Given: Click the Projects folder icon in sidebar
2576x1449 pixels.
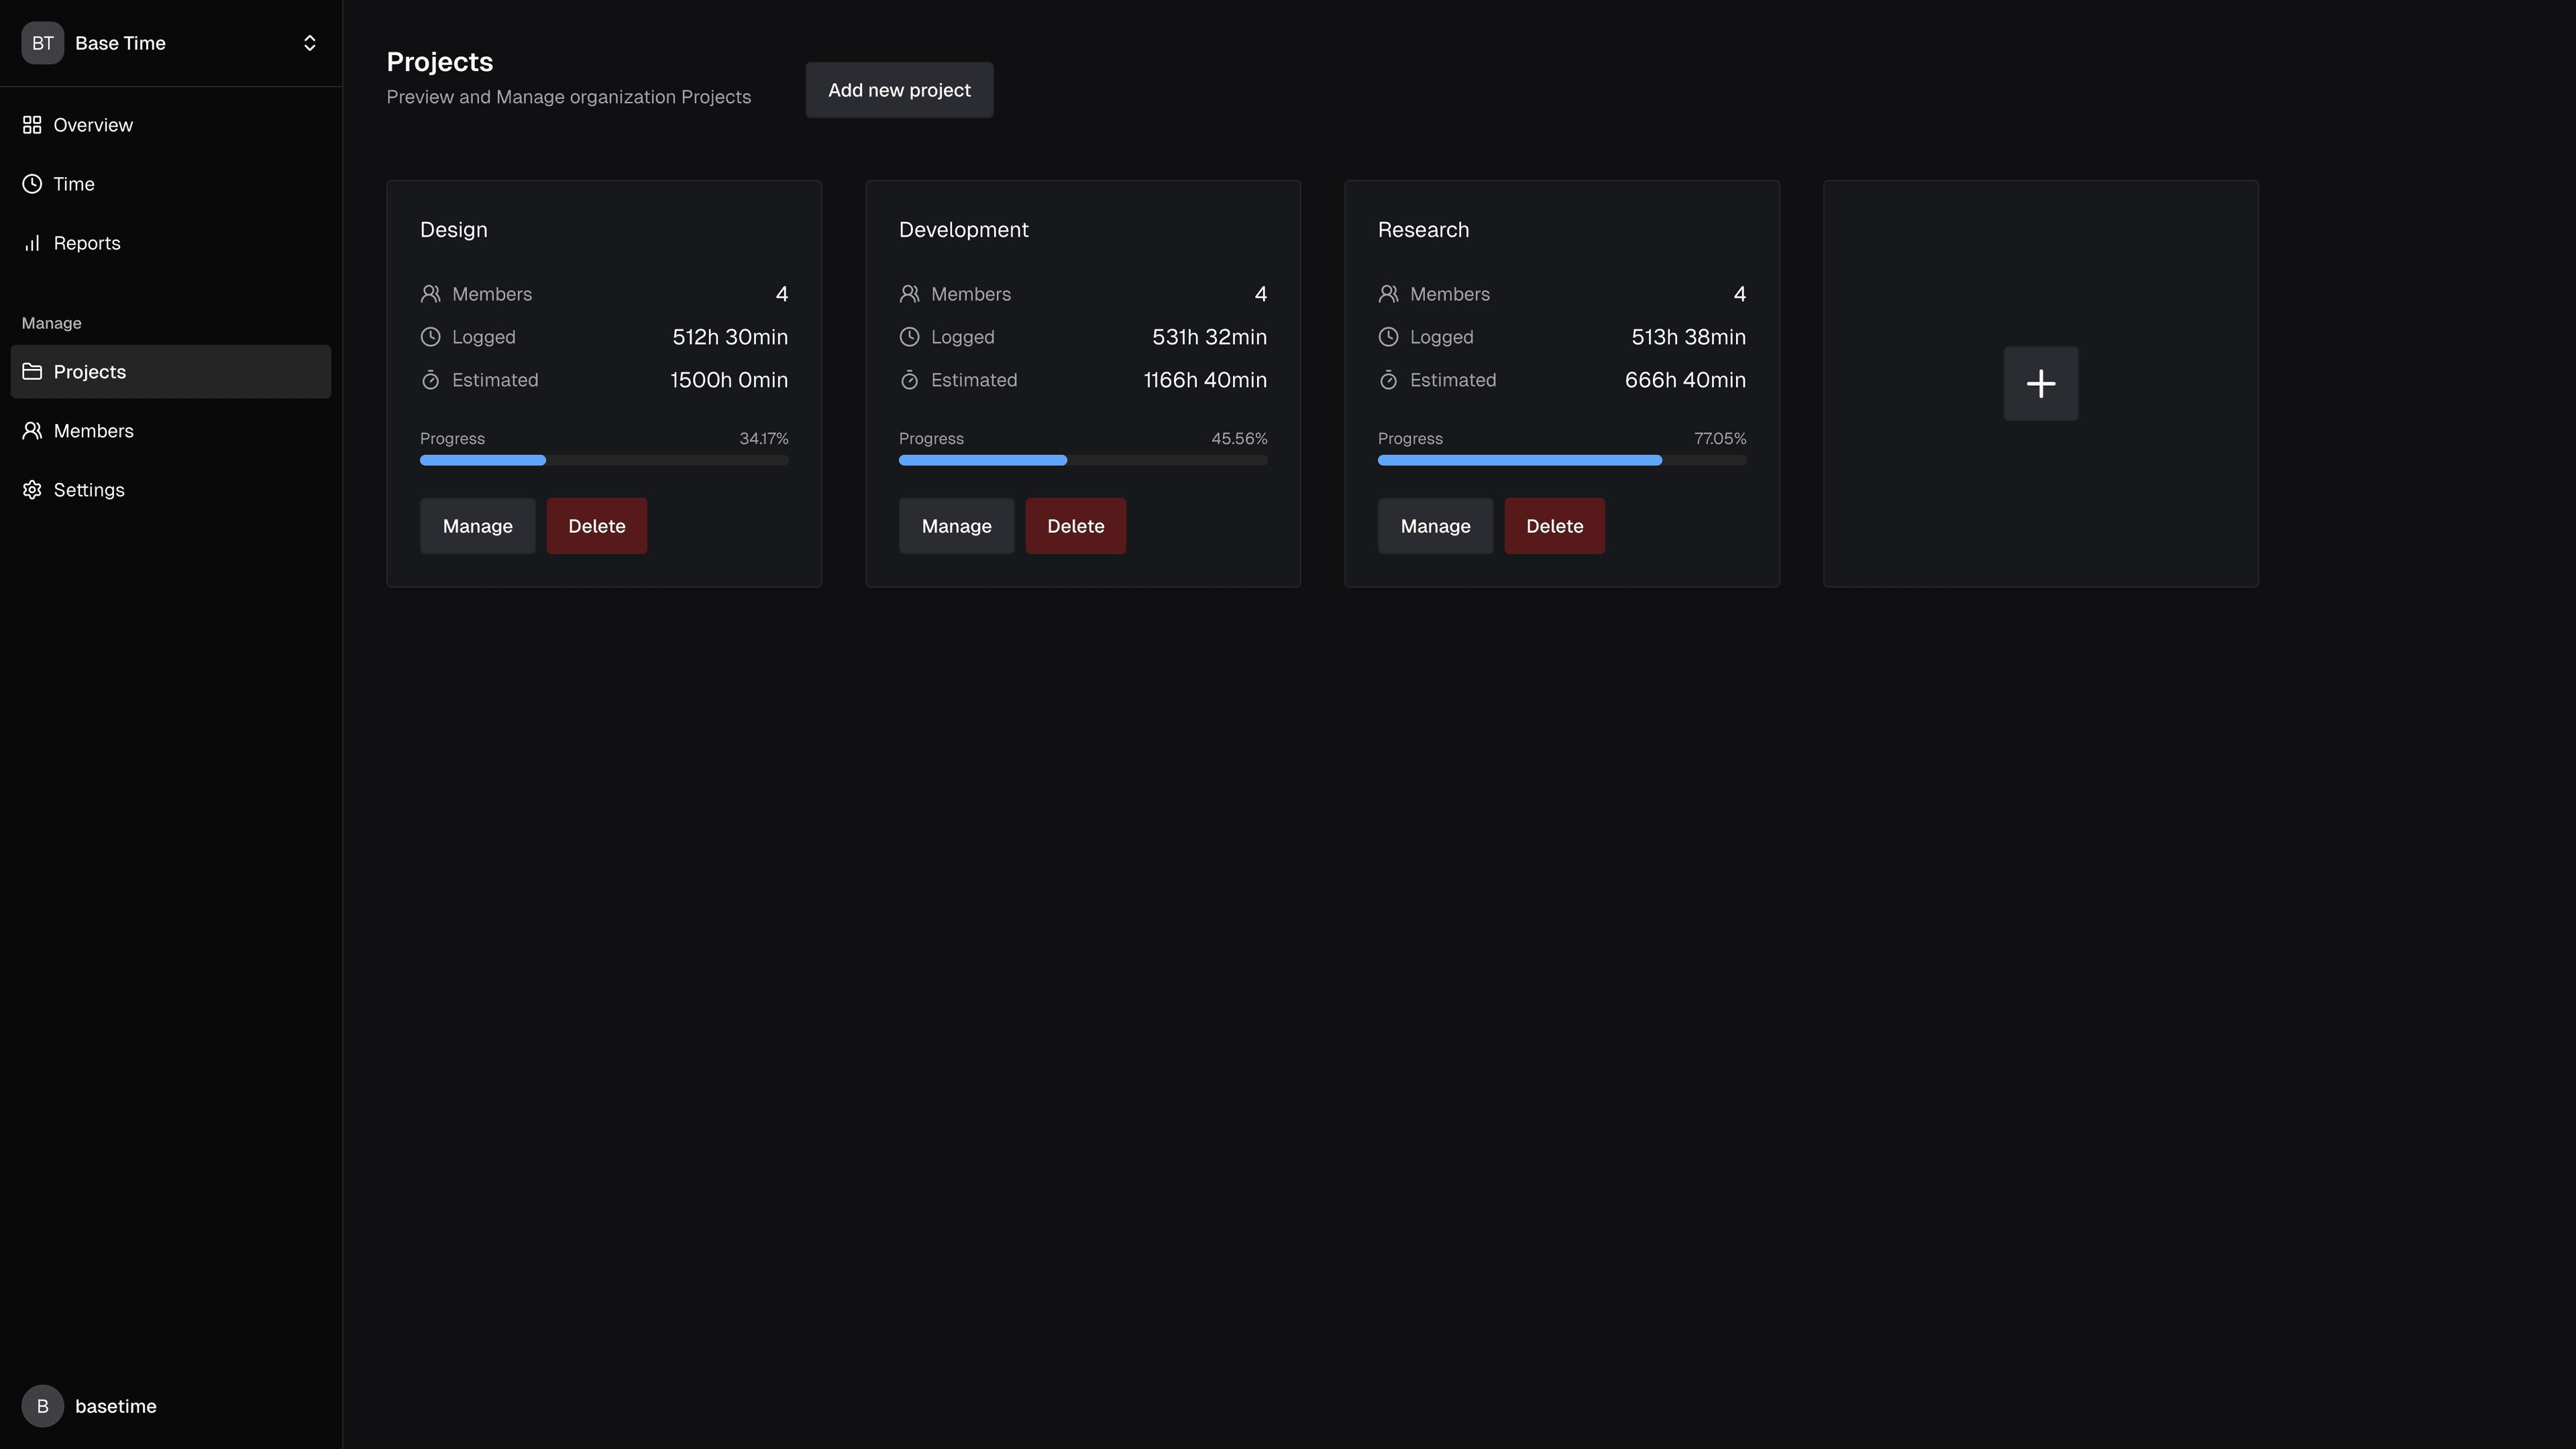Looking at the screenshot, I should pyautogui.click(x=32, y=372).
